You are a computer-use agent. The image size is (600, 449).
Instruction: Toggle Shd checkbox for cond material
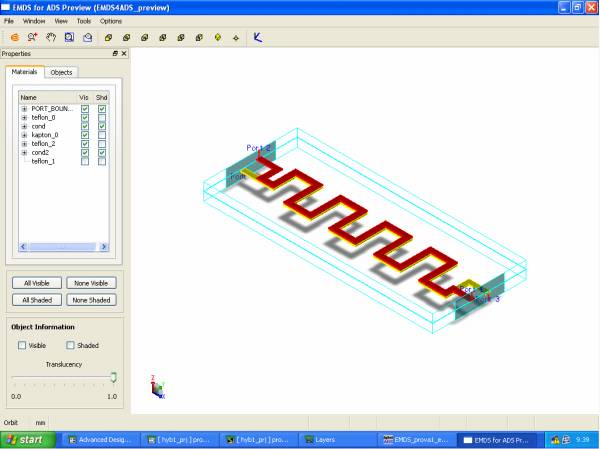coord(101,126)
